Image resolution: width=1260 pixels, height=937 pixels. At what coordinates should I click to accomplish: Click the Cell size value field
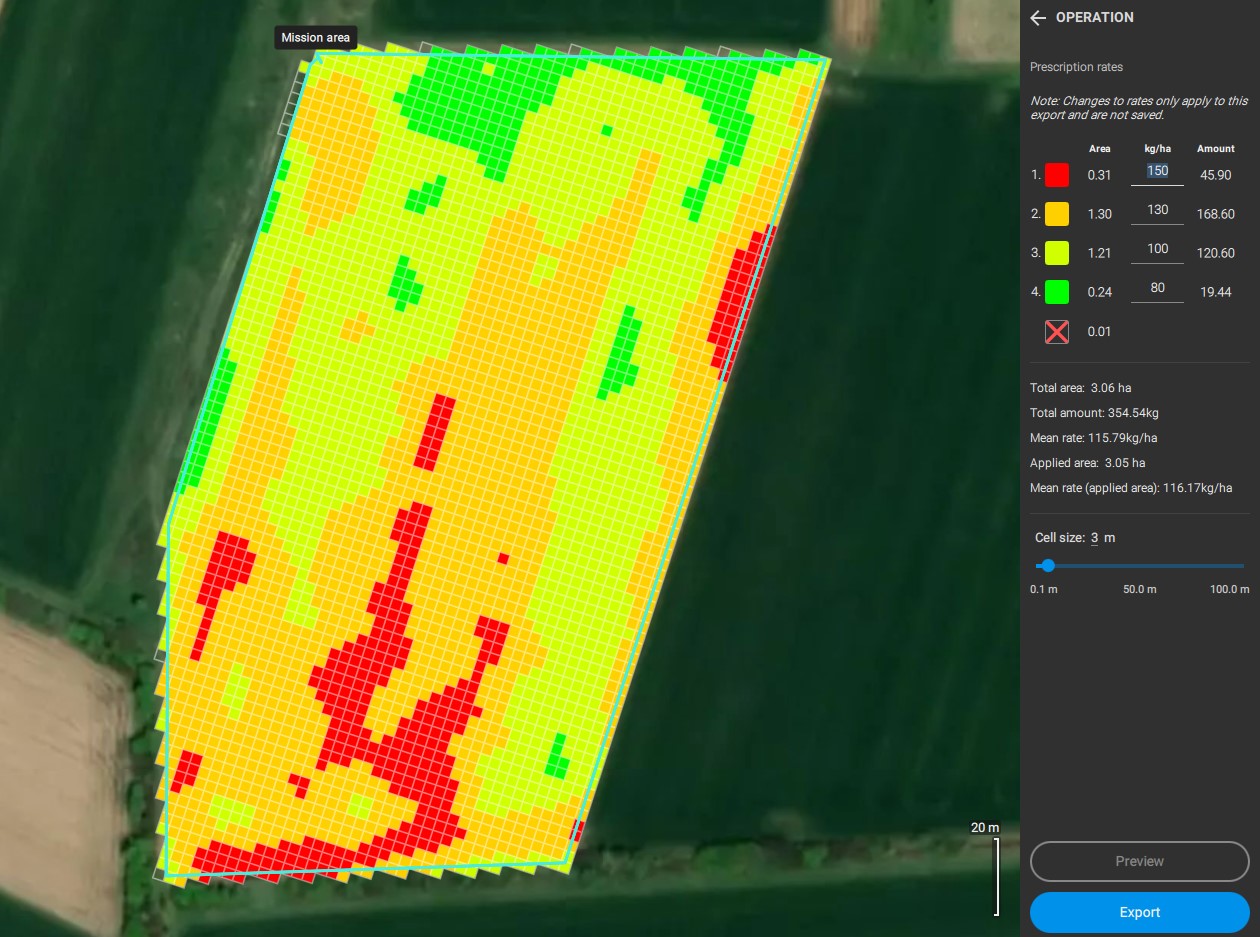pos(1094,538)
